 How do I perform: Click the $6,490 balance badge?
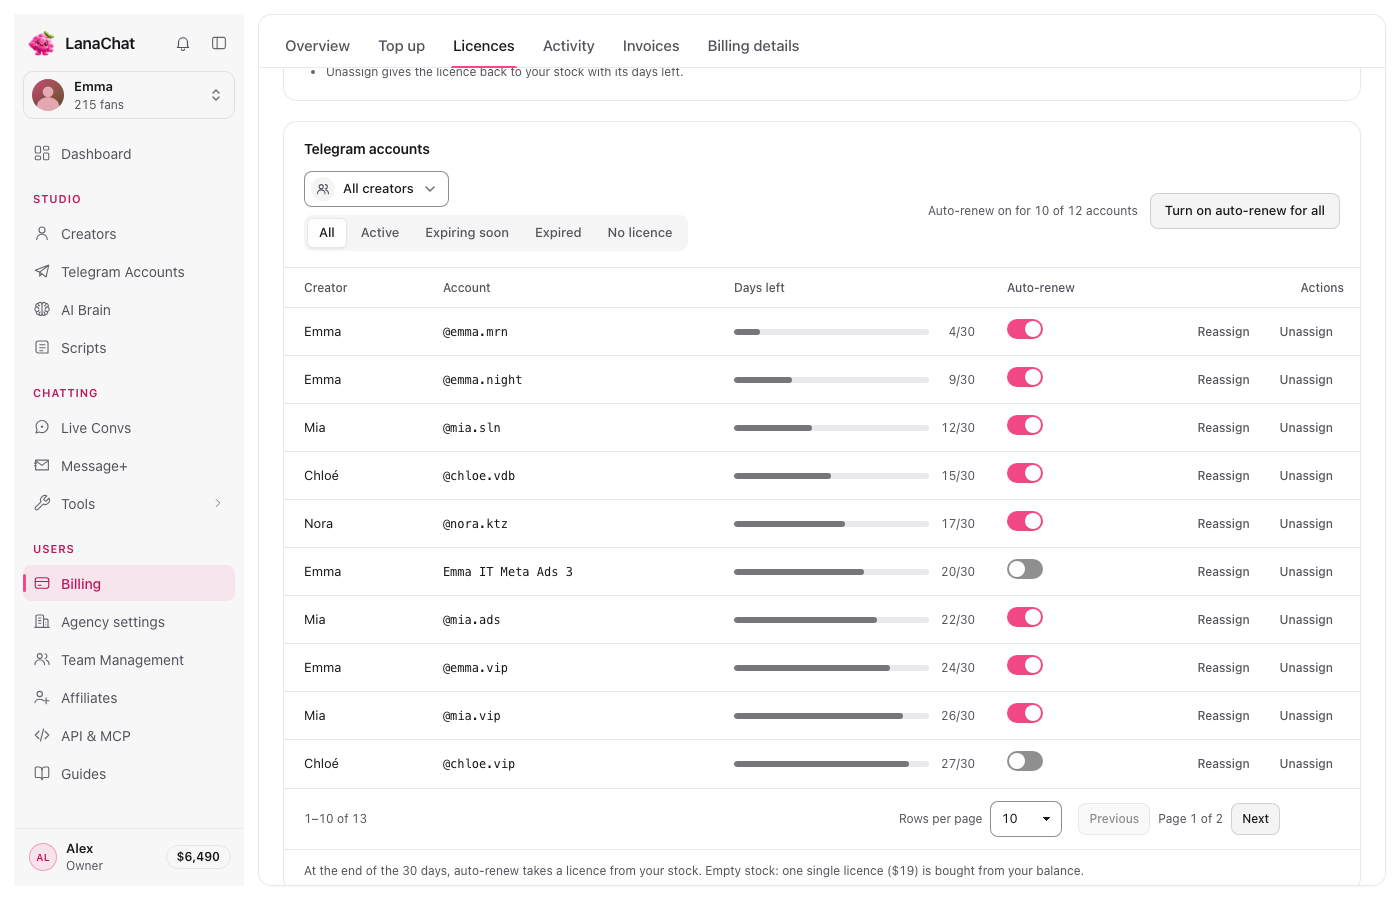[198, 857]
